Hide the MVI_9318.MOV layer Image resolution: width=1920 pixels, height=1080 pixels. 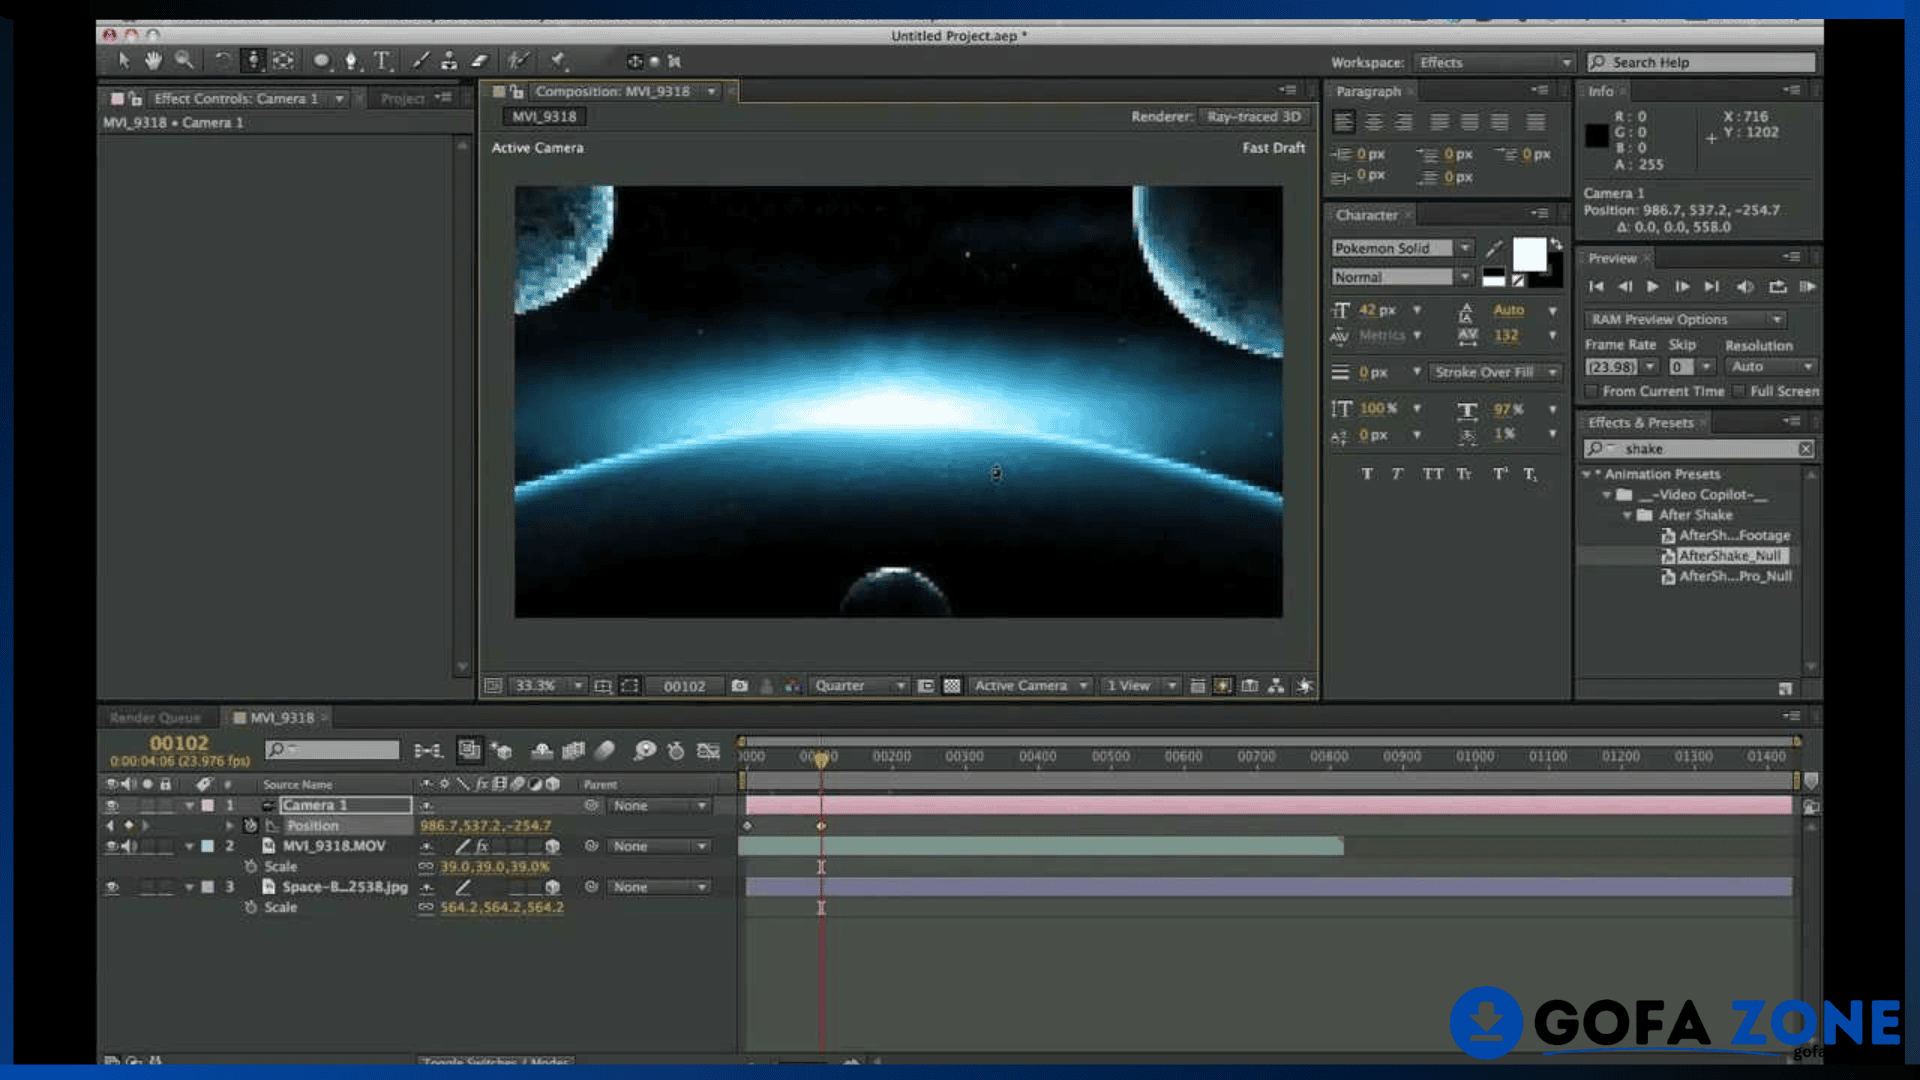(112, 847)
